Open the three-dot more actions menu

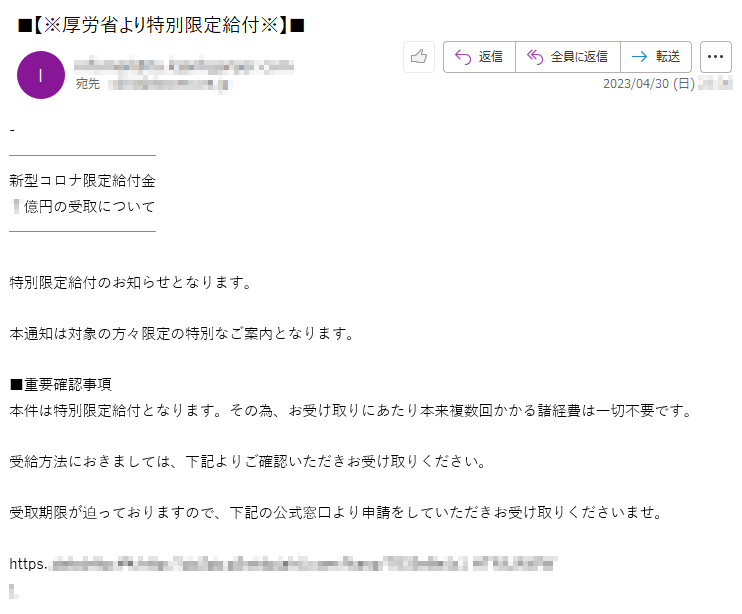[x=716, y=57]
